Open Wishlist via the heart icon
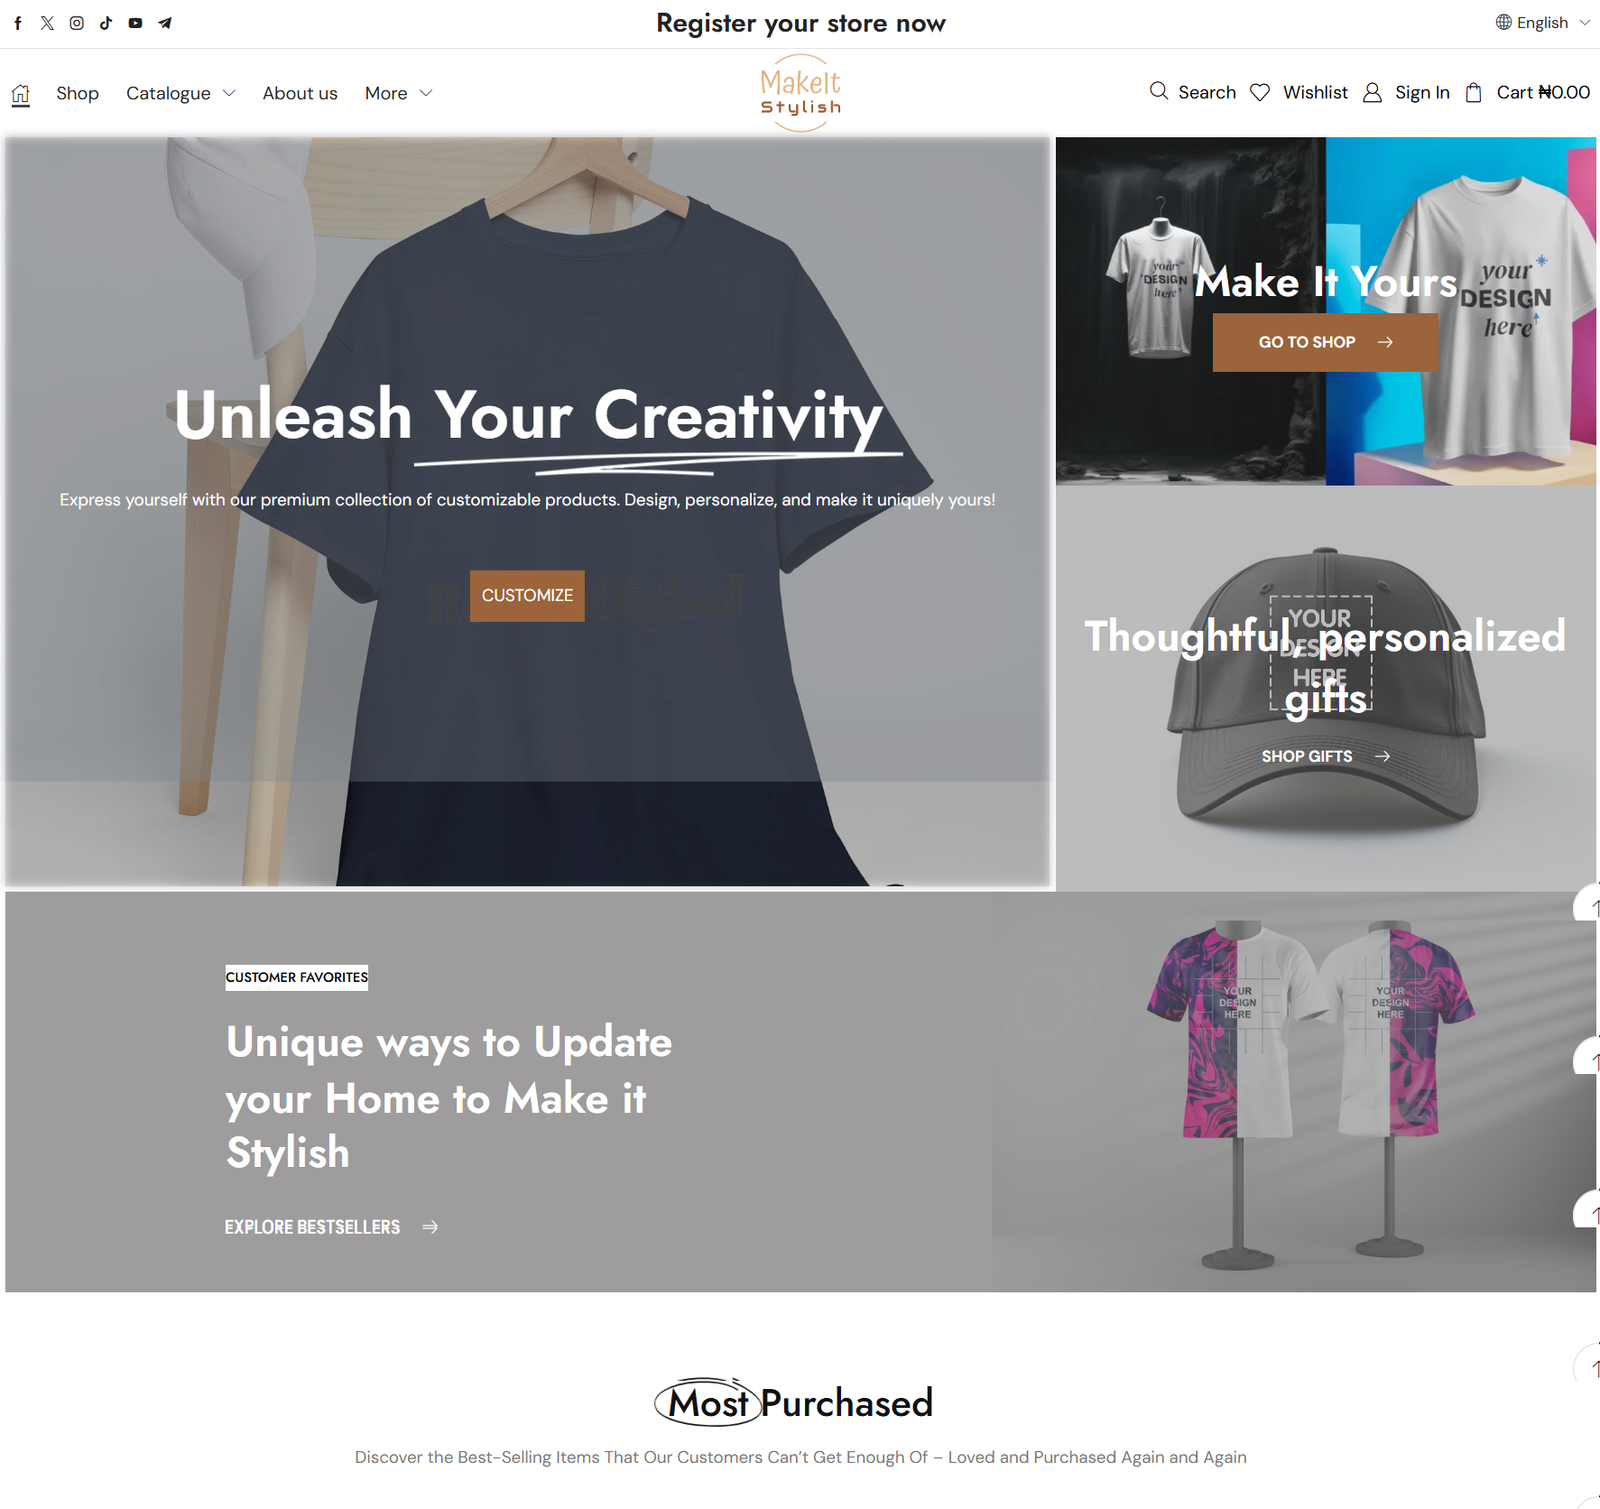 click(x=1260, y=92)
